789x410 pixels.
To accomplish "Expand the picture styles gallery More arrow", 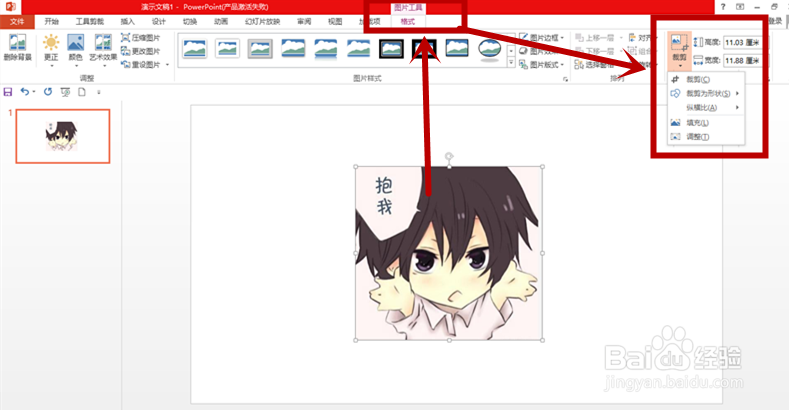I will pyautogui.click(x=511, y=63).
